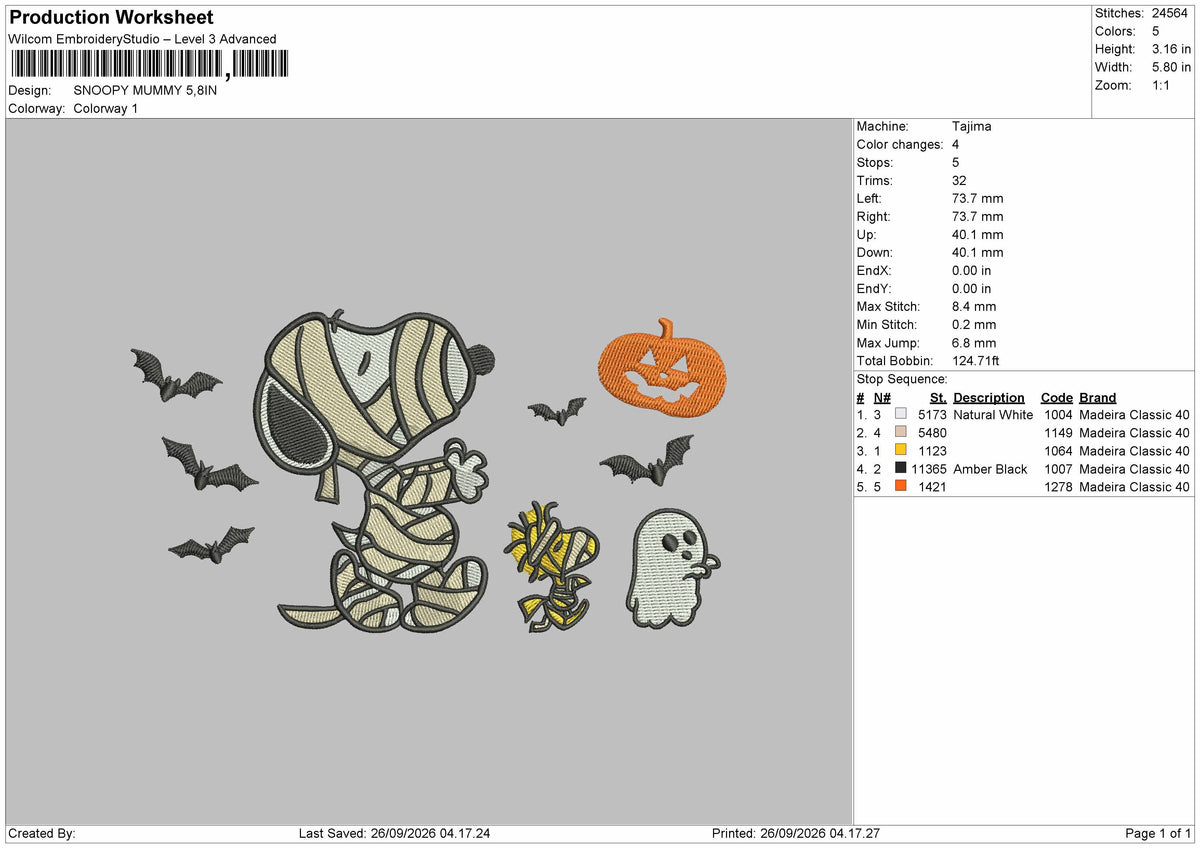Click the Right value '73.7 mm'
The width and height of the screenshot is (1200, 848).
[x=977, y=217]
